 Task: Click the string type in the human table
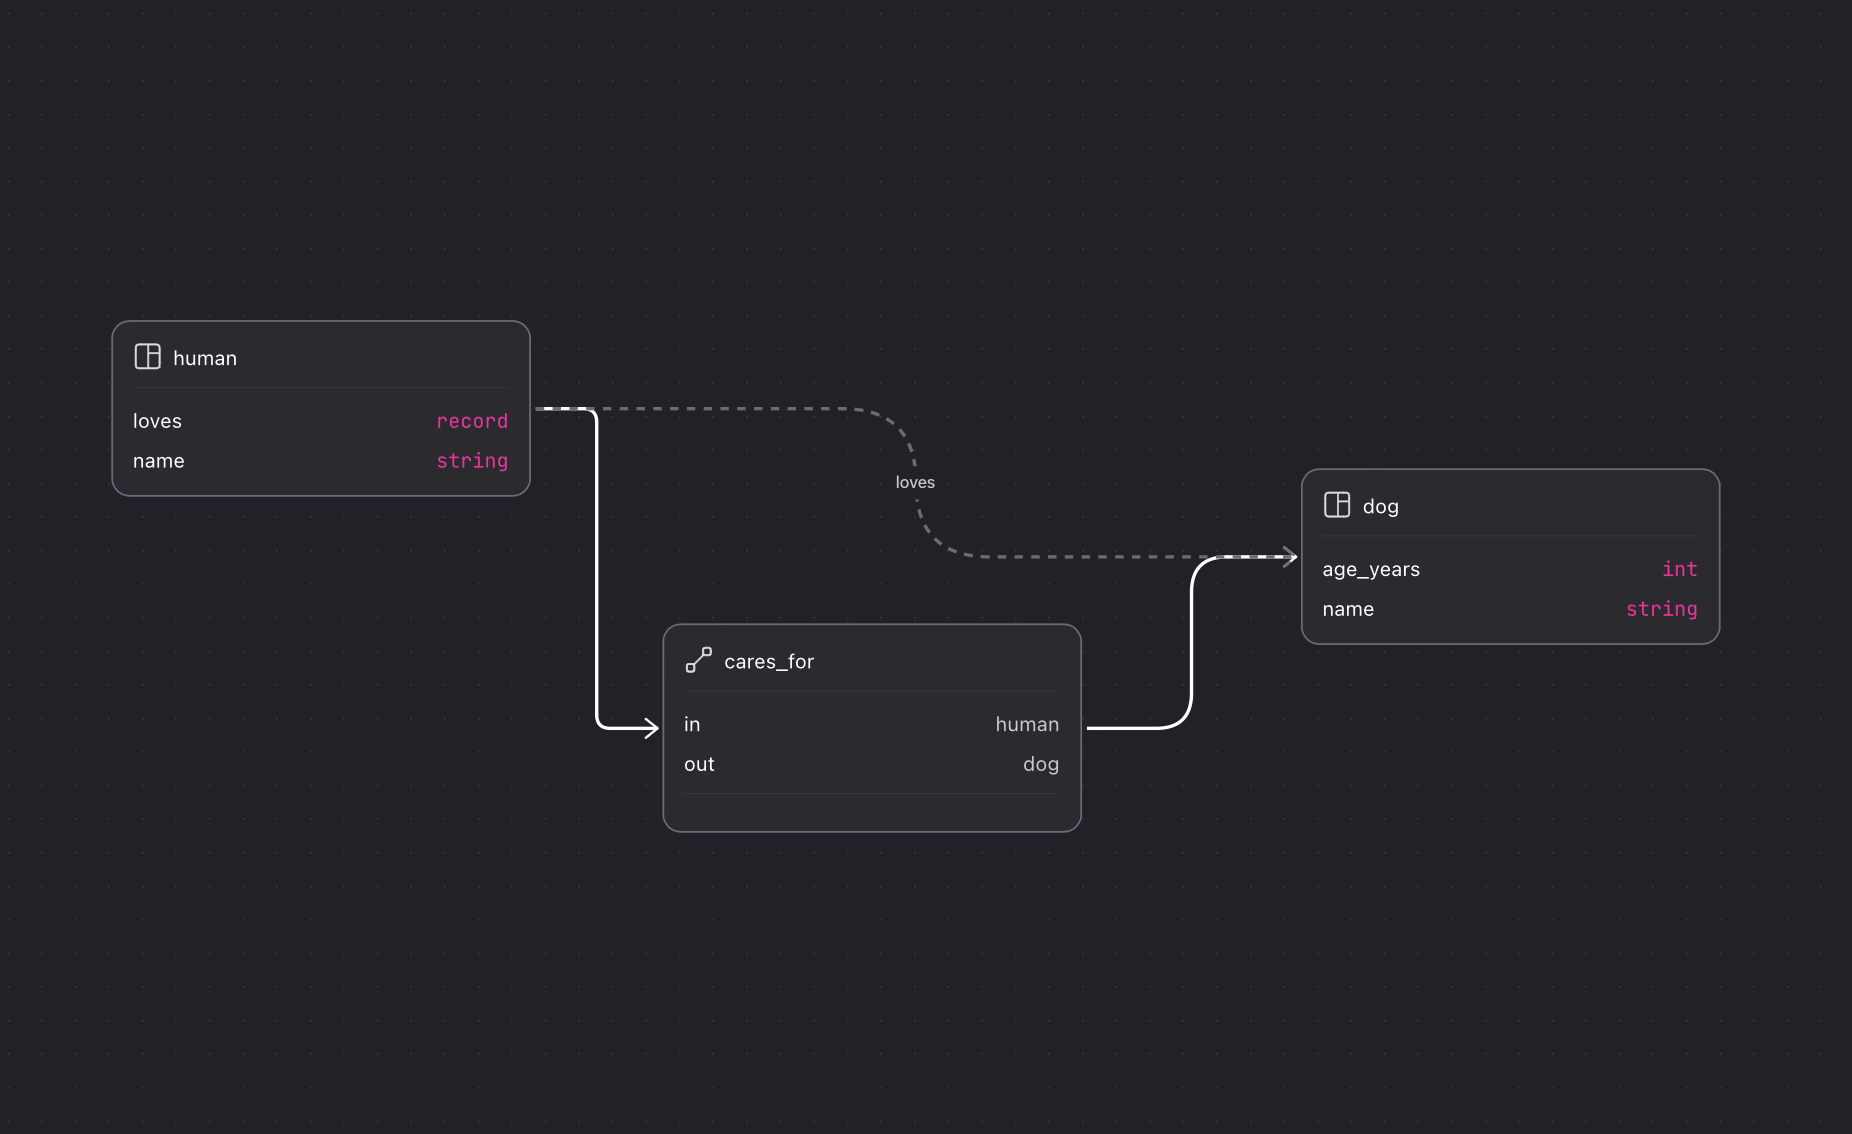pos(472,461)
